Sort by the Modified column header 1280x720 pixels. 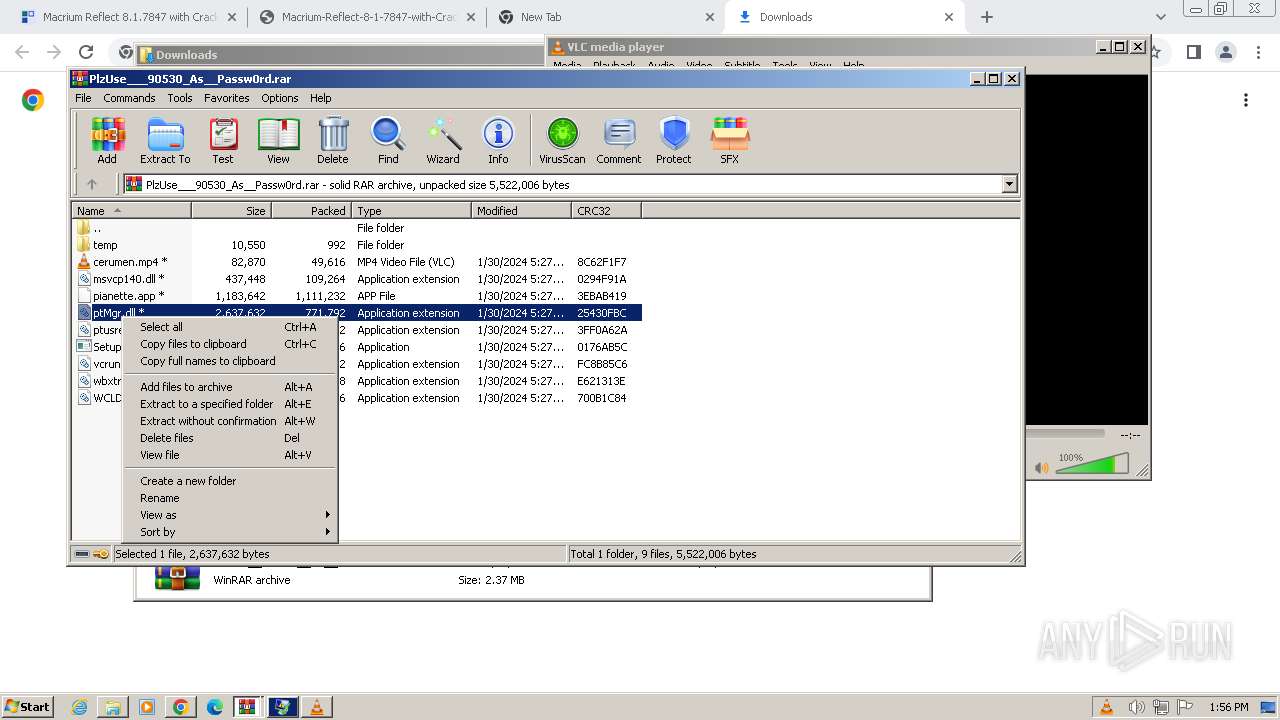[x=521, y=210]
